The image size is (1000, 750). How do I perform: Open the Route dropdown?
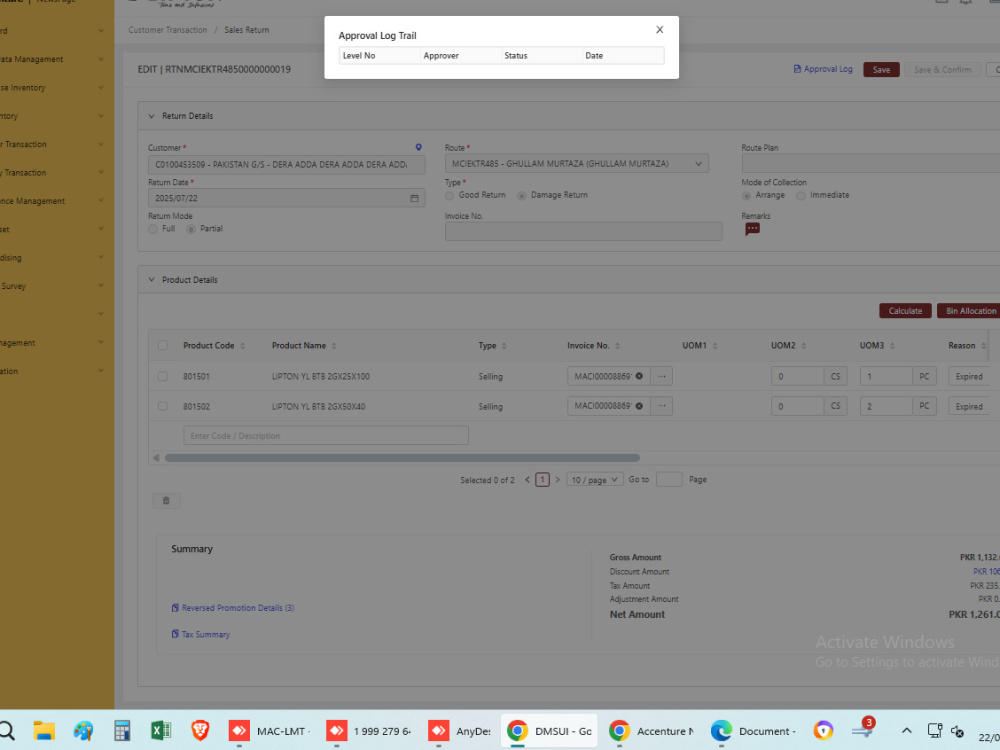(x=577, y=164)
